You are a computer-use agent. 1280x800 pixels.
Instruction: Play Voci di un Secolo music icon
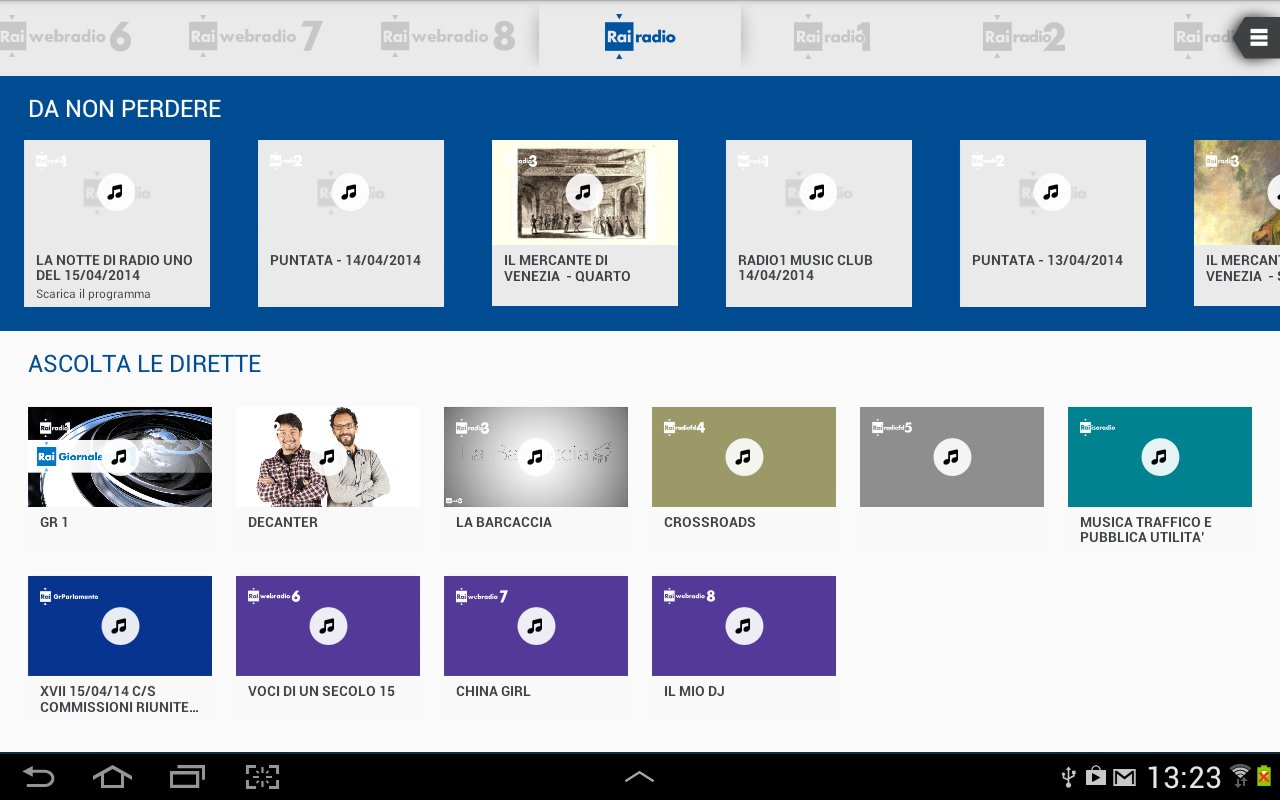pyautogui.click(x=328, y=626)
